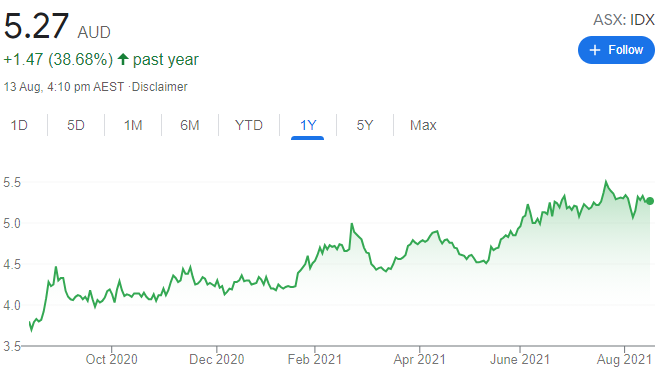Show the 5Y price history
The width and height of the screenshot is (664, 379).
tap(365, 125)
